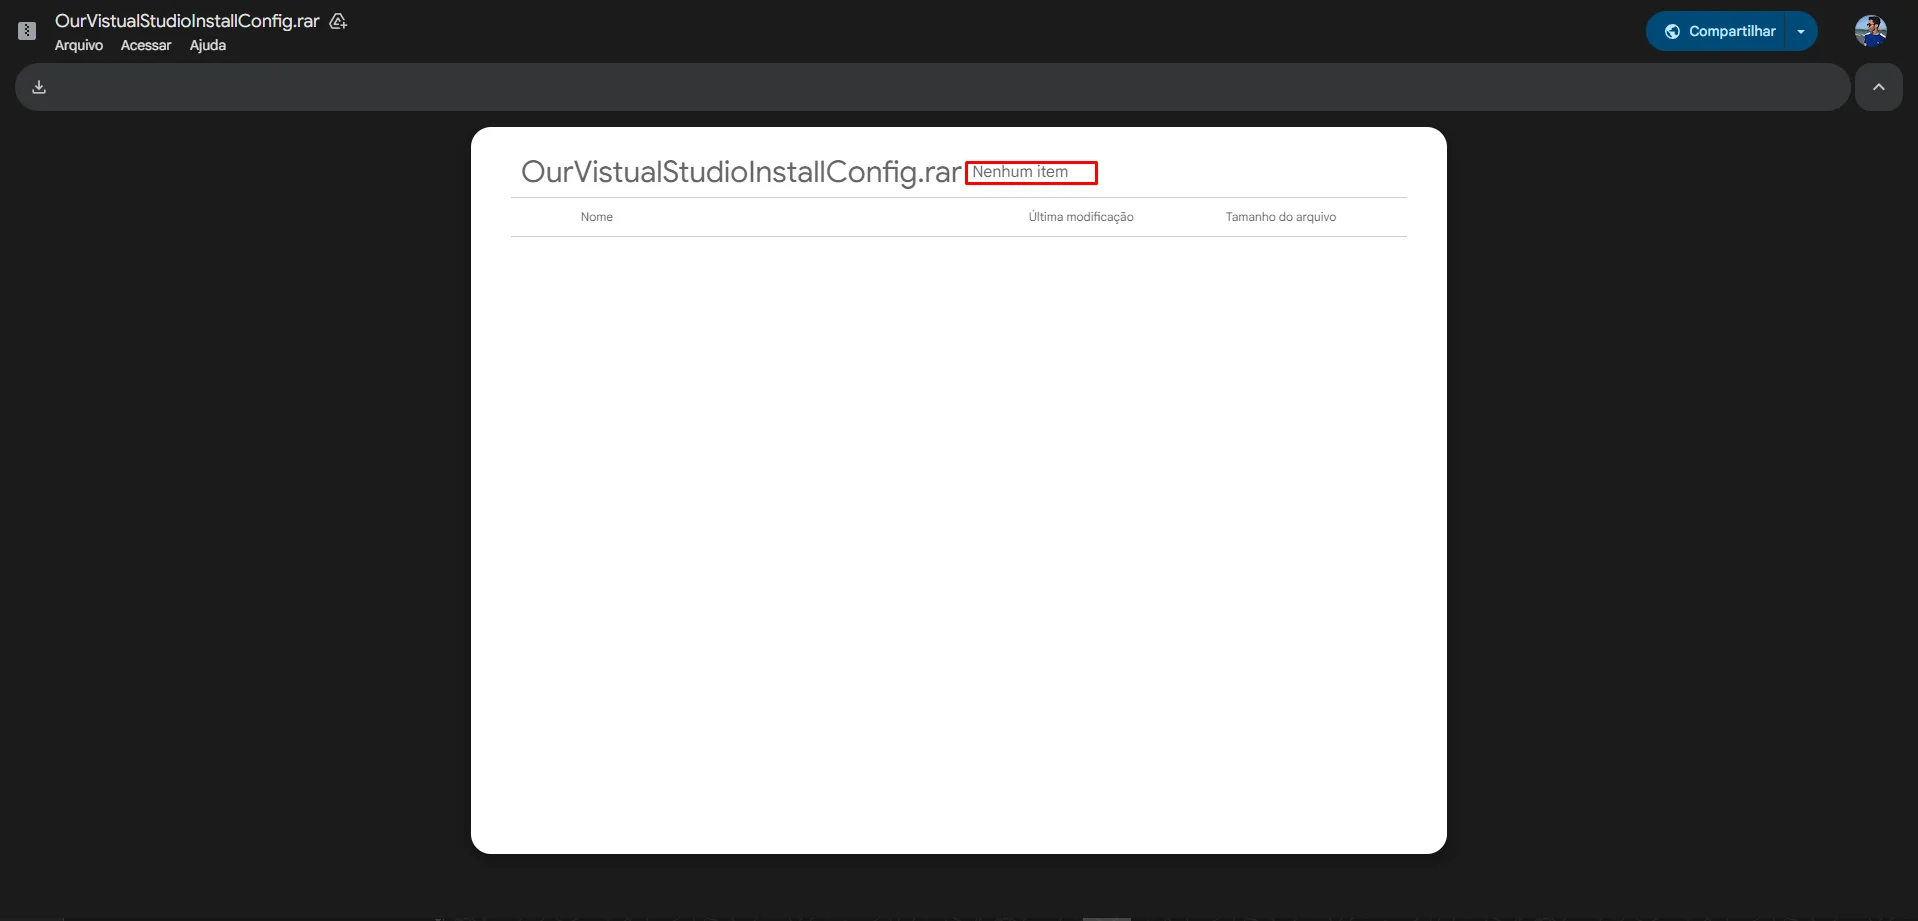This screenshot has width=1918, height=921.
Task: Download the archive using the download icon
Action: pos(39,87)
